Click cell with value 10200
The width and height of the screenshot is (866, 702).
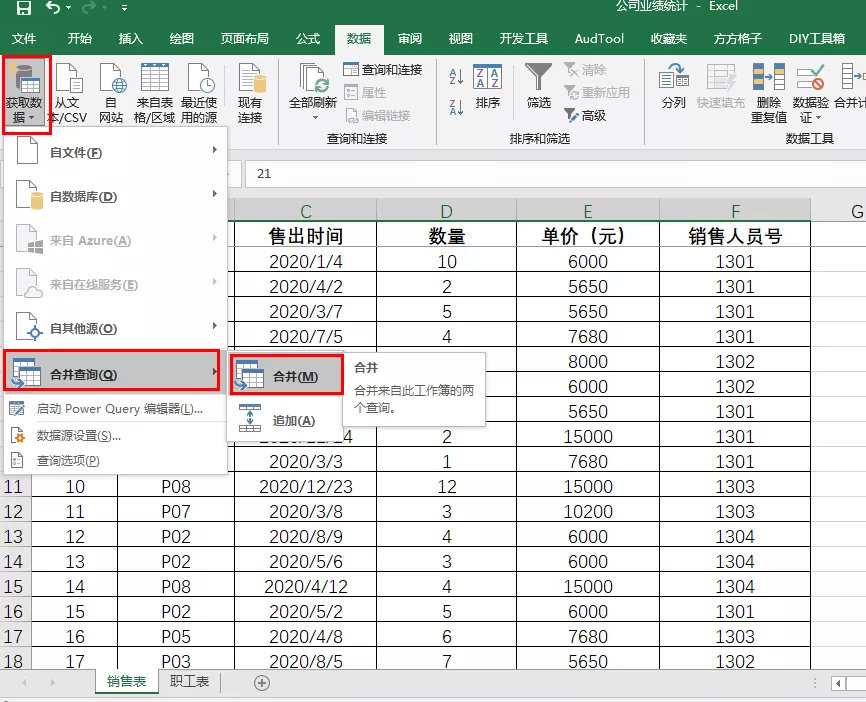588,511
